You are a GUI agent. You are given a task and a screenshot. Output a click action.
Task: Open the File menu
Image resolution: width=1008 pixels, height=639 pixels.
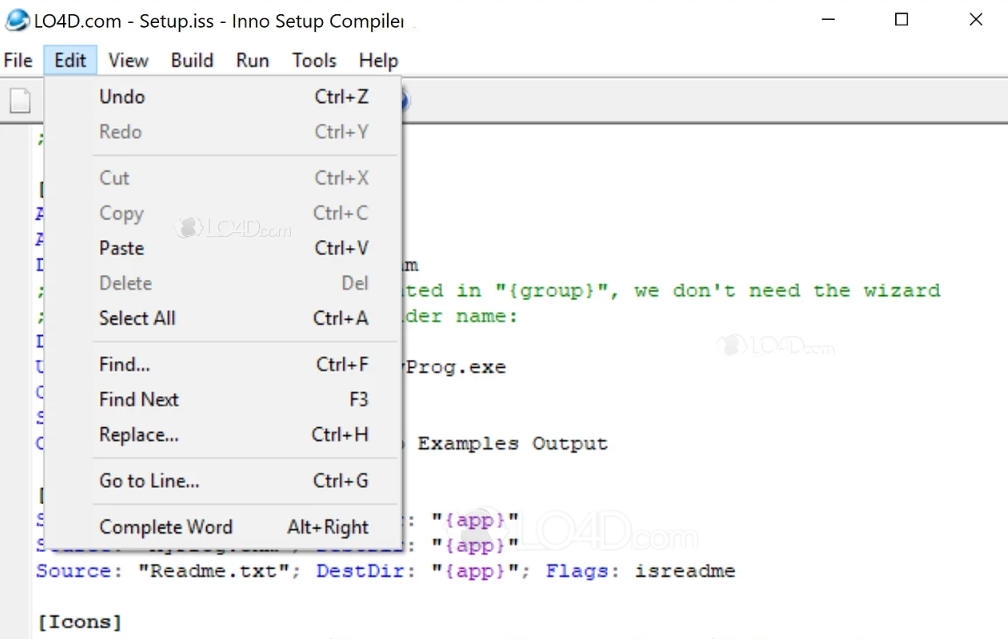pos(18,60)
